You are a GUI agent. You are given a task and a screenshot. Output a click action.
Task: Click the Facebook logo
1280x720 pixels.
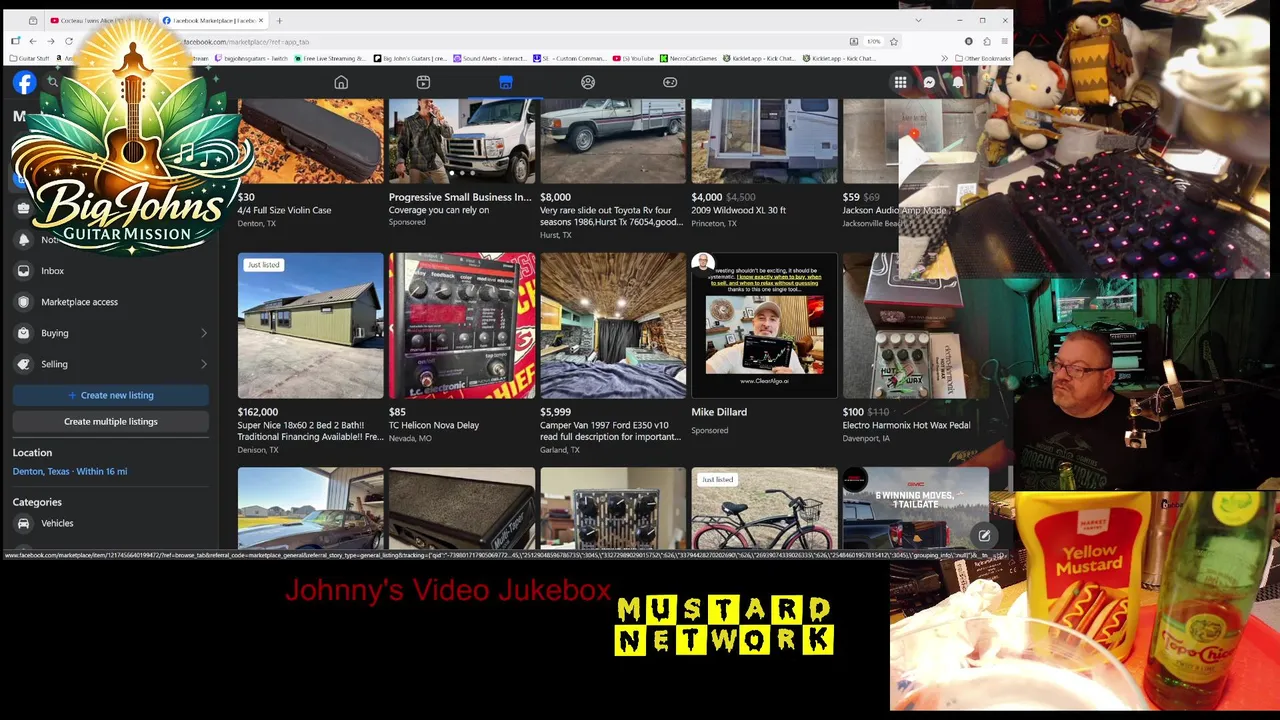point(24,83)
